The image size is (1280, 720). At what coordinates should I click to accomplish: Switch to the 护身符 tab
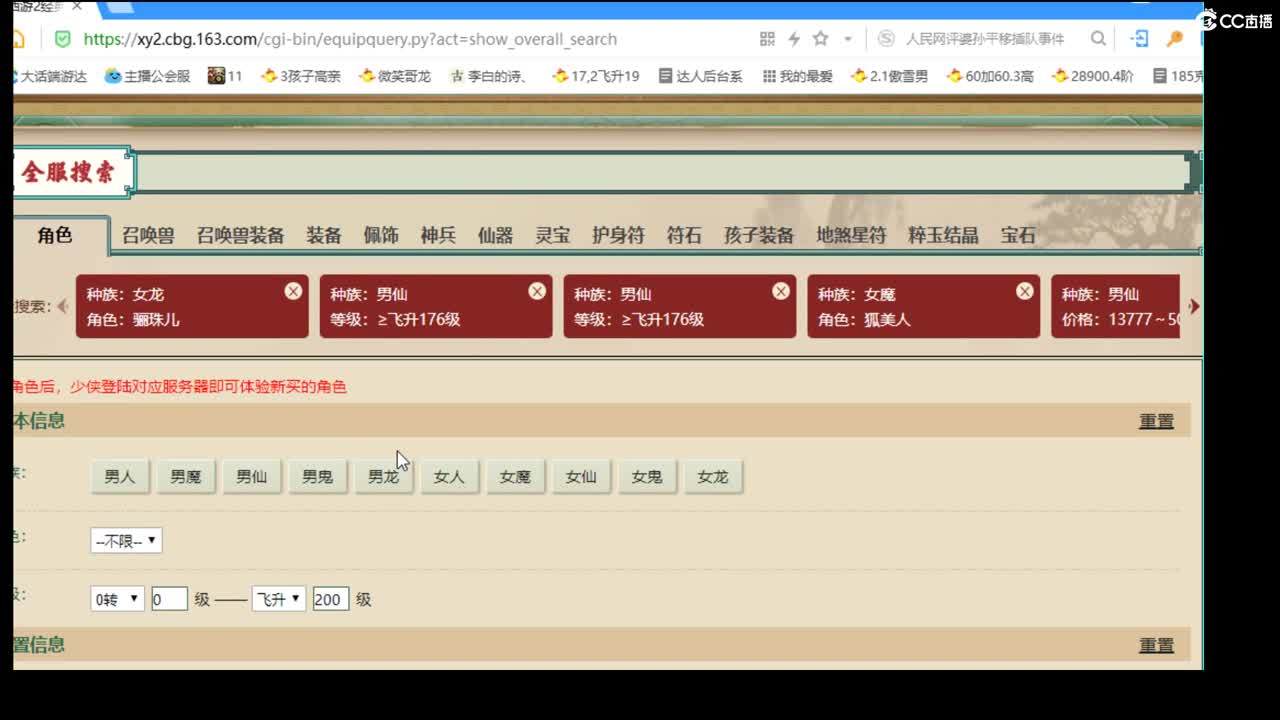pos(618,235)
